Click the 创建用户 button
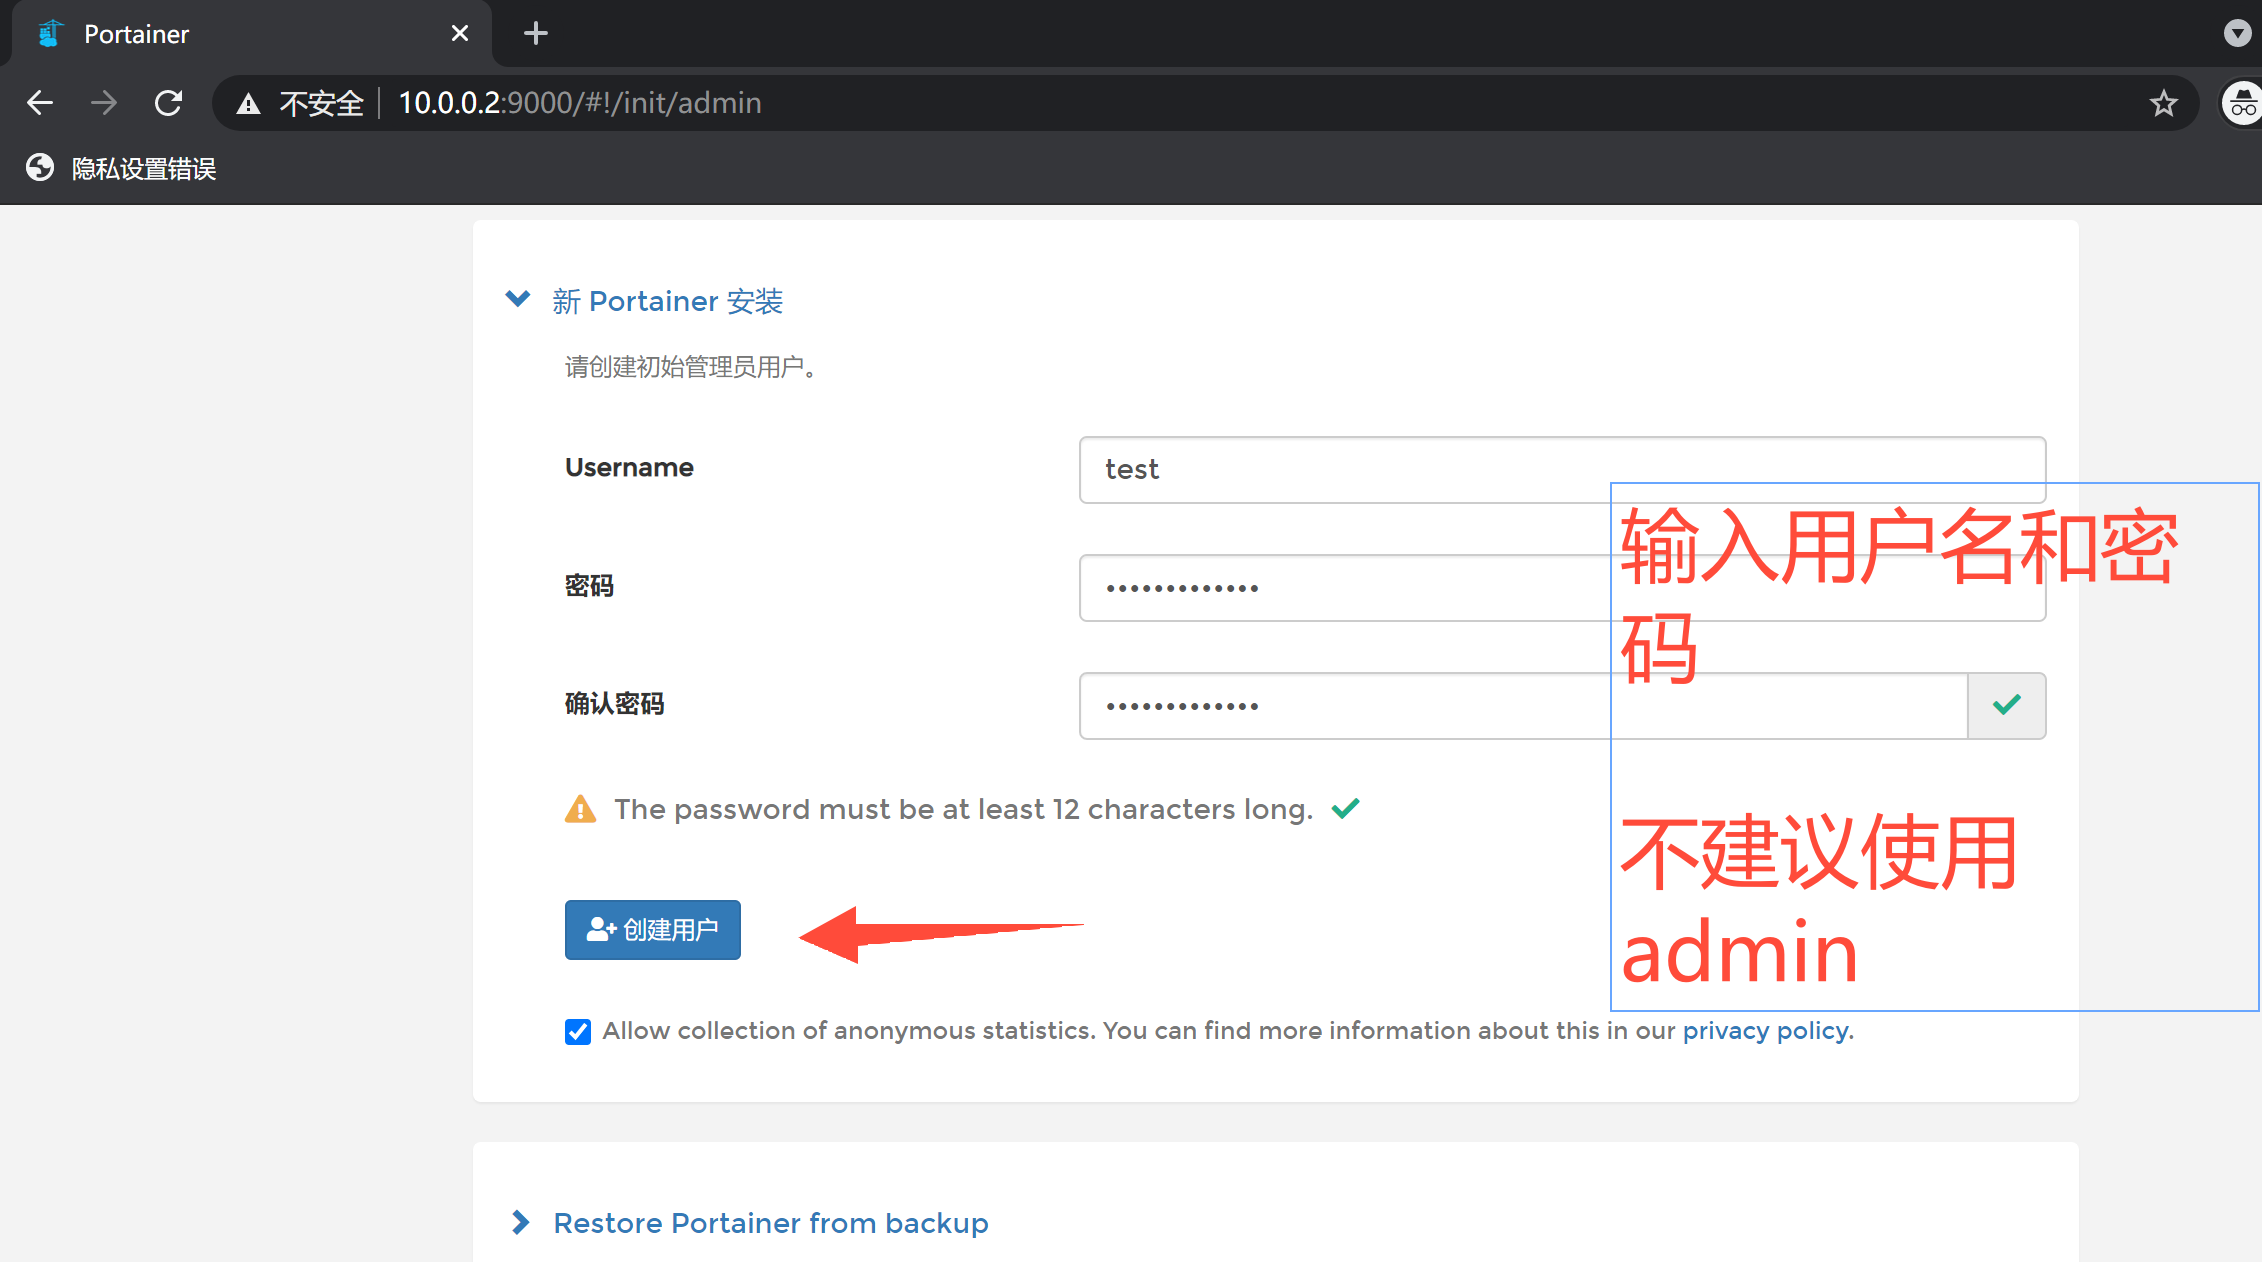The height and width of the screenshot is (1262, 2262). pos(652,930)
